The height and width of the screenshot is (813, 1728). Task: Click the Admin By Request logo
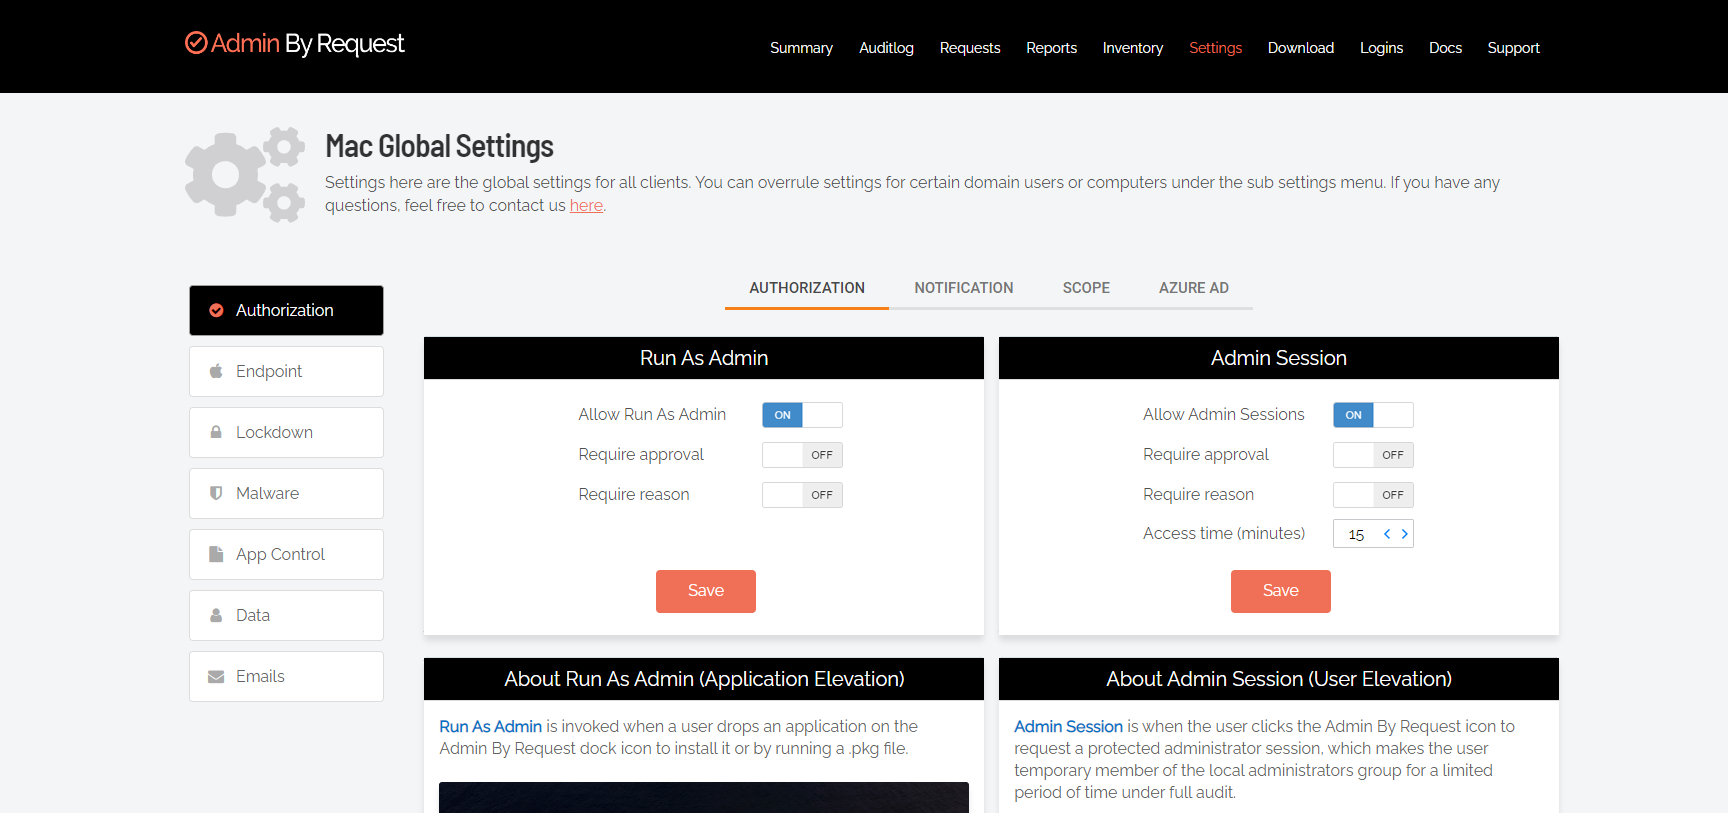(295, 44)
